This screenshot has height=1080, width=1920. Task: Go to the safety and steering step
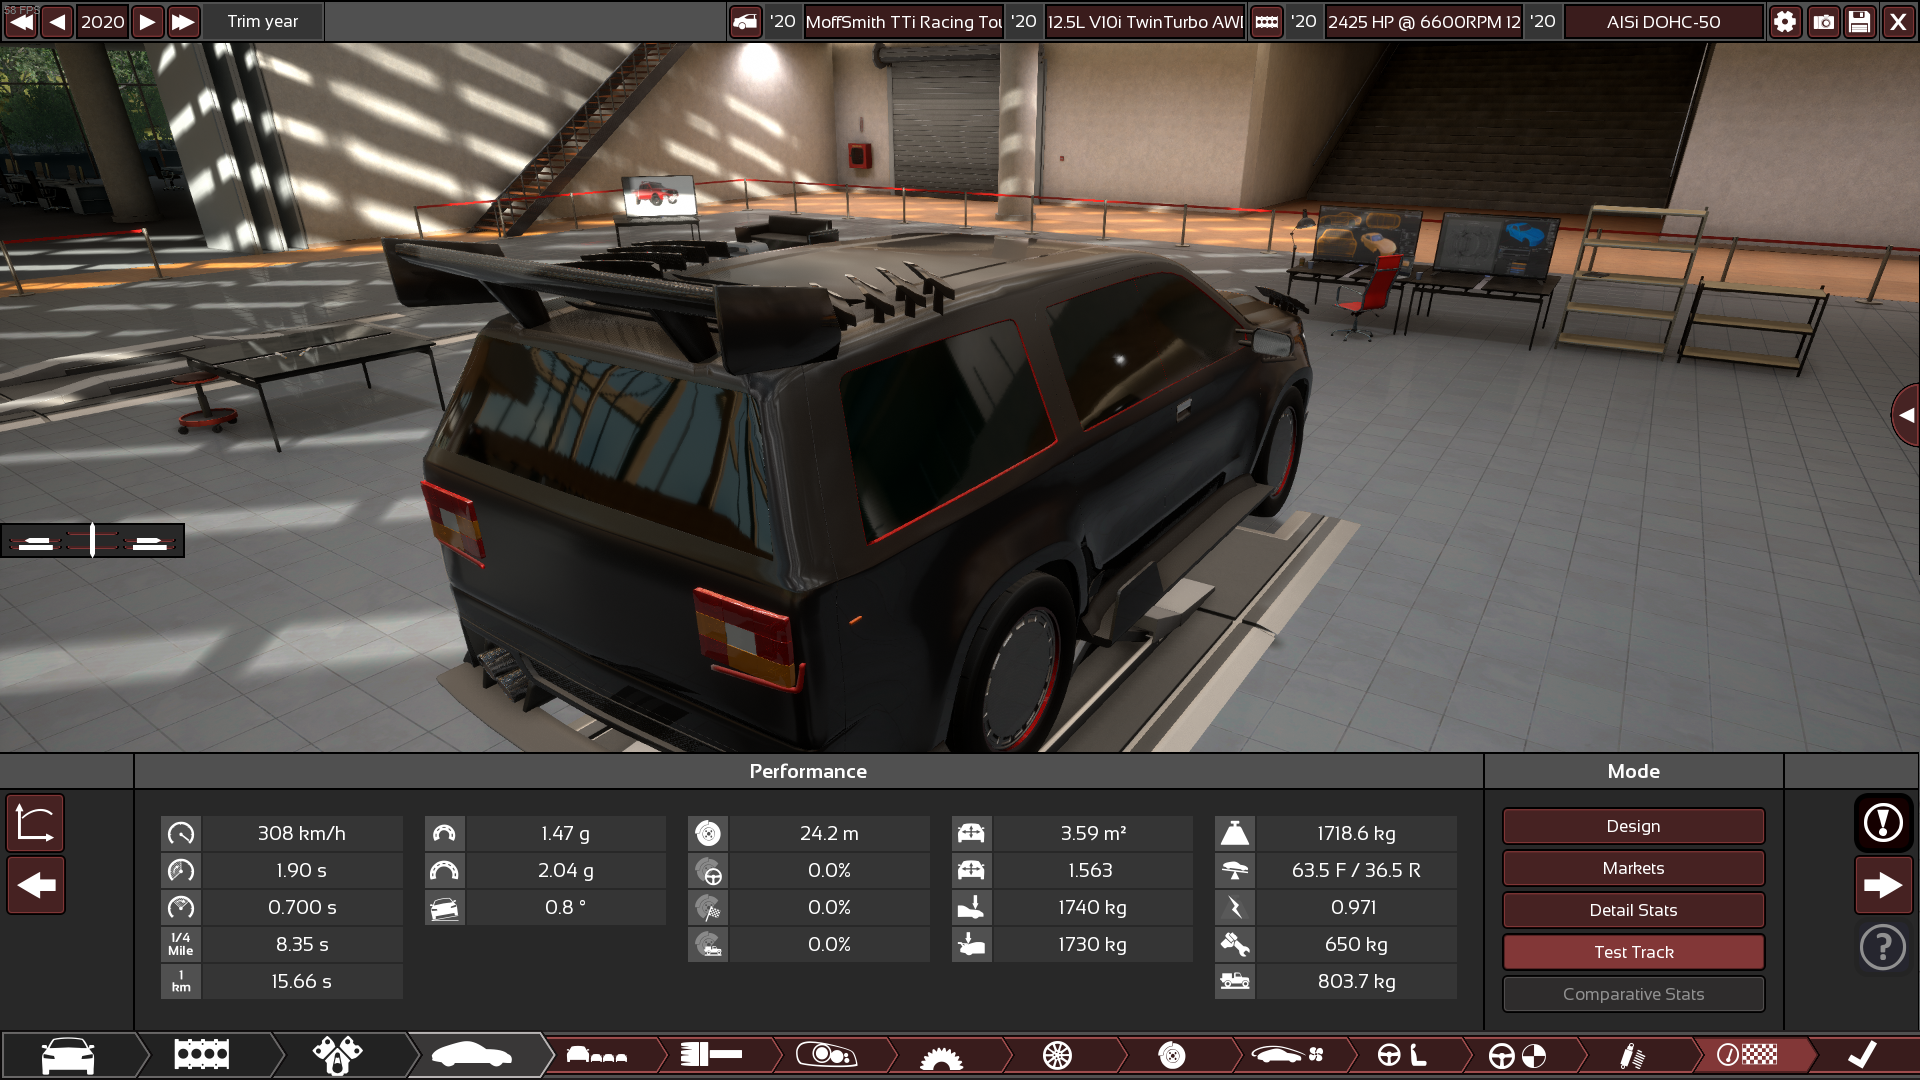click(1517, 1055)
